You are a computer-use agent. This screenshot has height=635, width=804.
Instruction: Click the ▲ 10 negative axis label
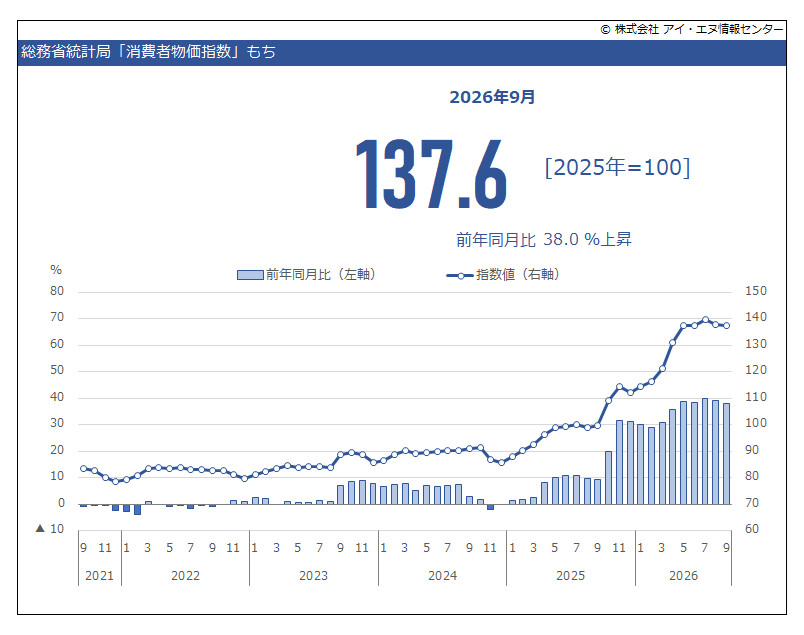tap(50, 529)
